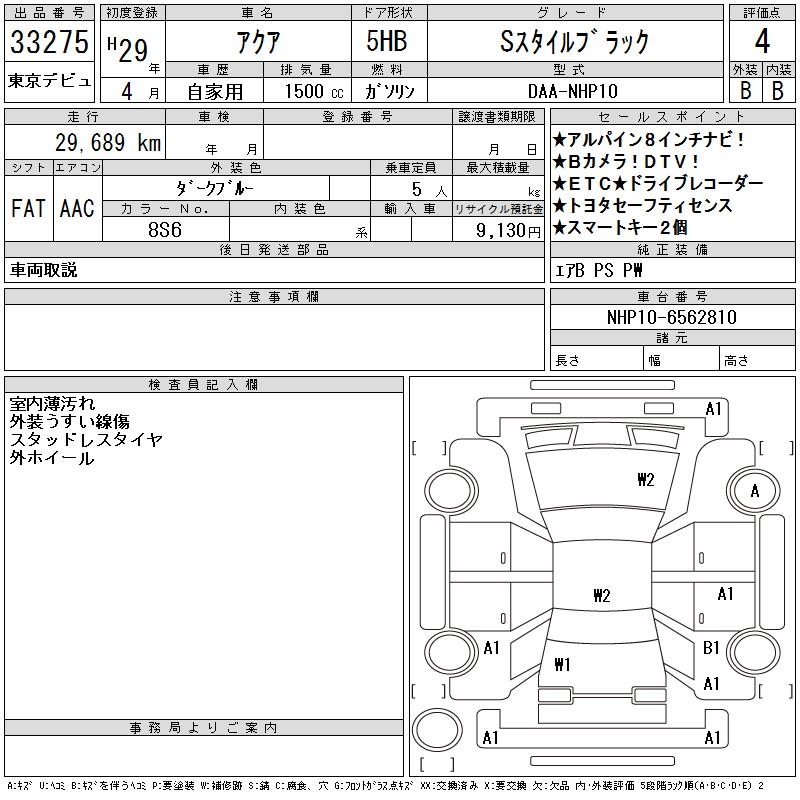
Task: Select the ★スマートキー2個 line
Action: click(620, 227)
